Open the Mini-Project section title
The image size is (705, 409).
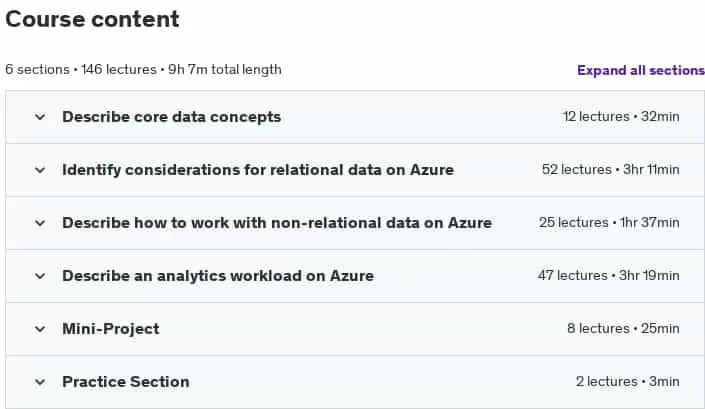click(111, 329)
